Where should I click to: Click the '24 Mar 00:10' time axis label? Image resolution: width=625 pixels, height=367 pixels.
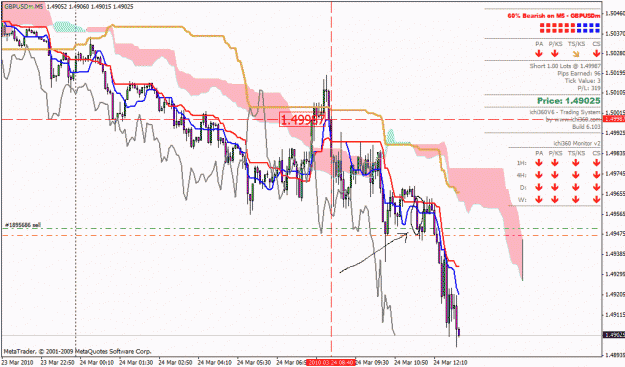point(97,363)
